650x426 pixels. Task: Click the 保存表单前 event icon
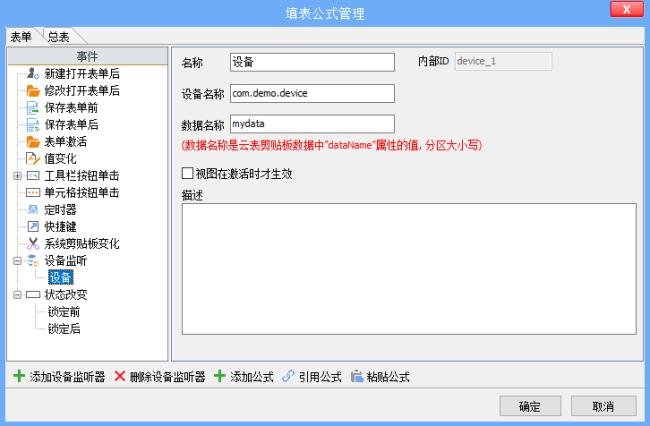click(x=33, y=108)
